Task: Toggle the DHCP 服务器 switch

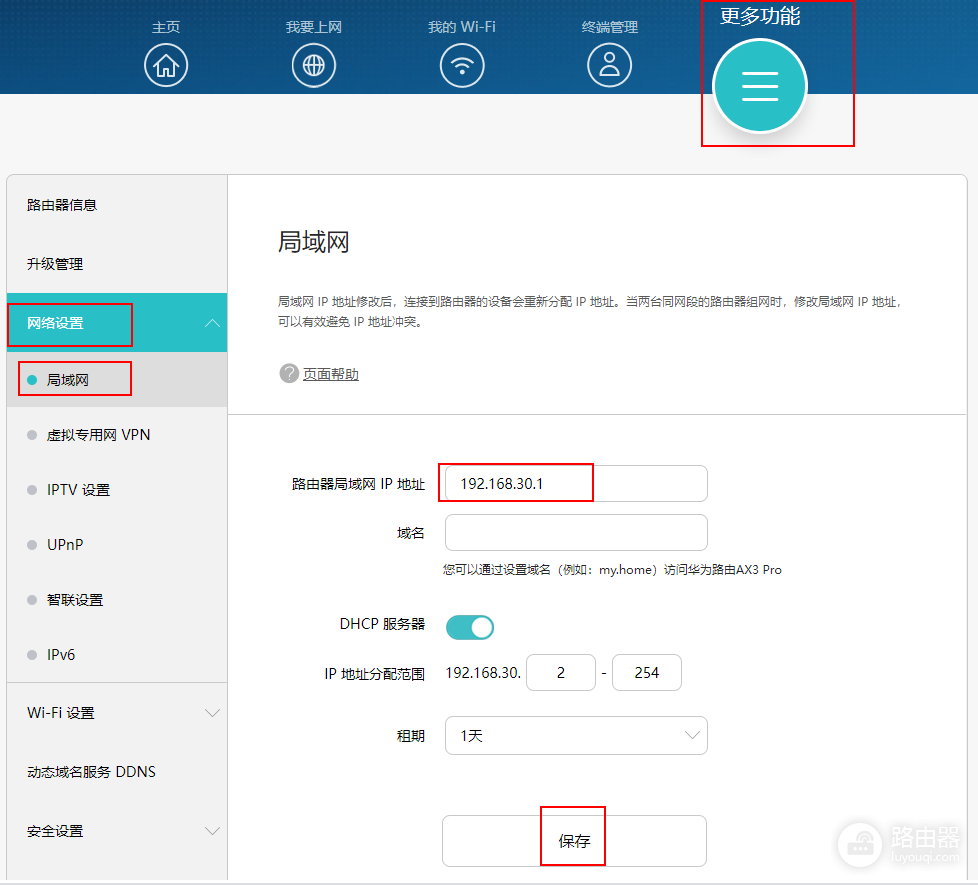Action: coord(470,627)
